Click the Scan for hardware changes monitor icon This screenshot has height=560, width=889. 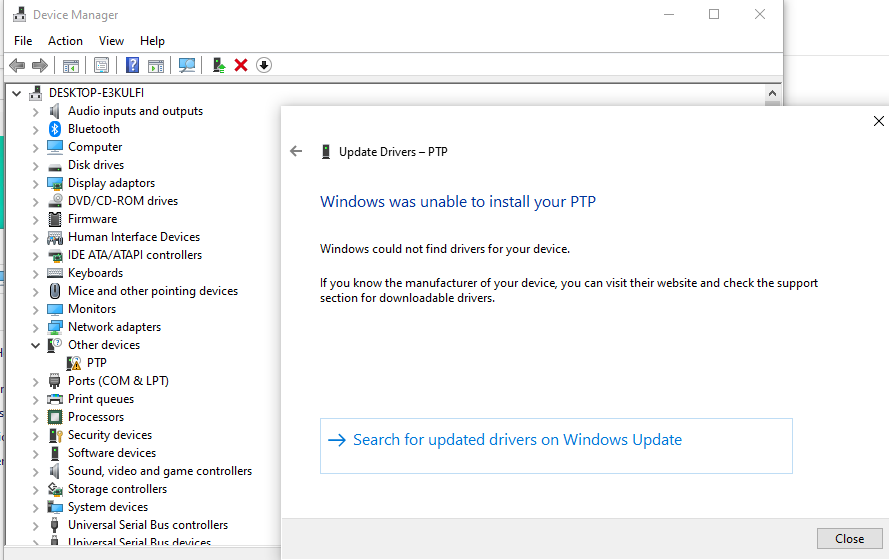(x=187, y=65)
